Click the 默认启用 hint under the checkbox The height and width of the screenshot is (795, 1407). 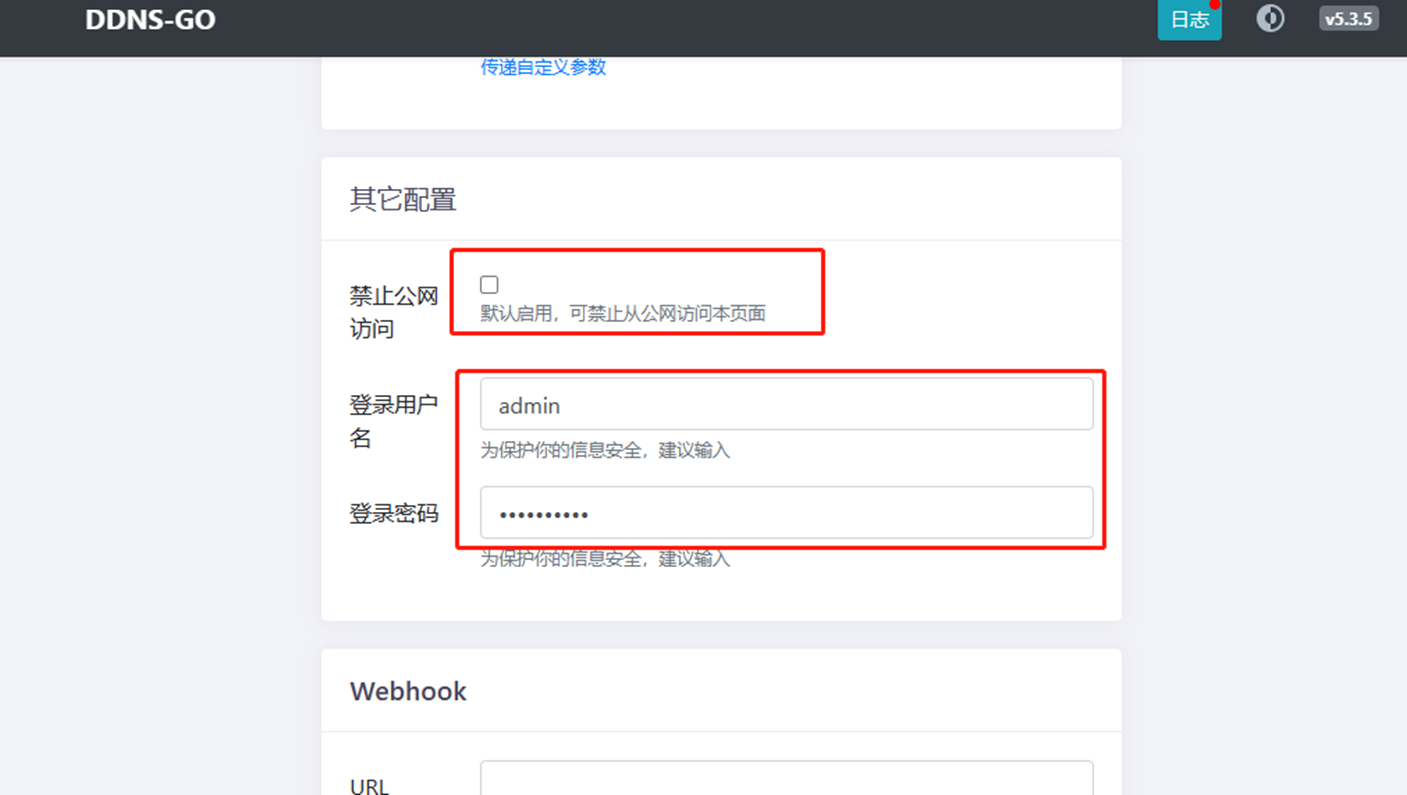coord(623,314)
